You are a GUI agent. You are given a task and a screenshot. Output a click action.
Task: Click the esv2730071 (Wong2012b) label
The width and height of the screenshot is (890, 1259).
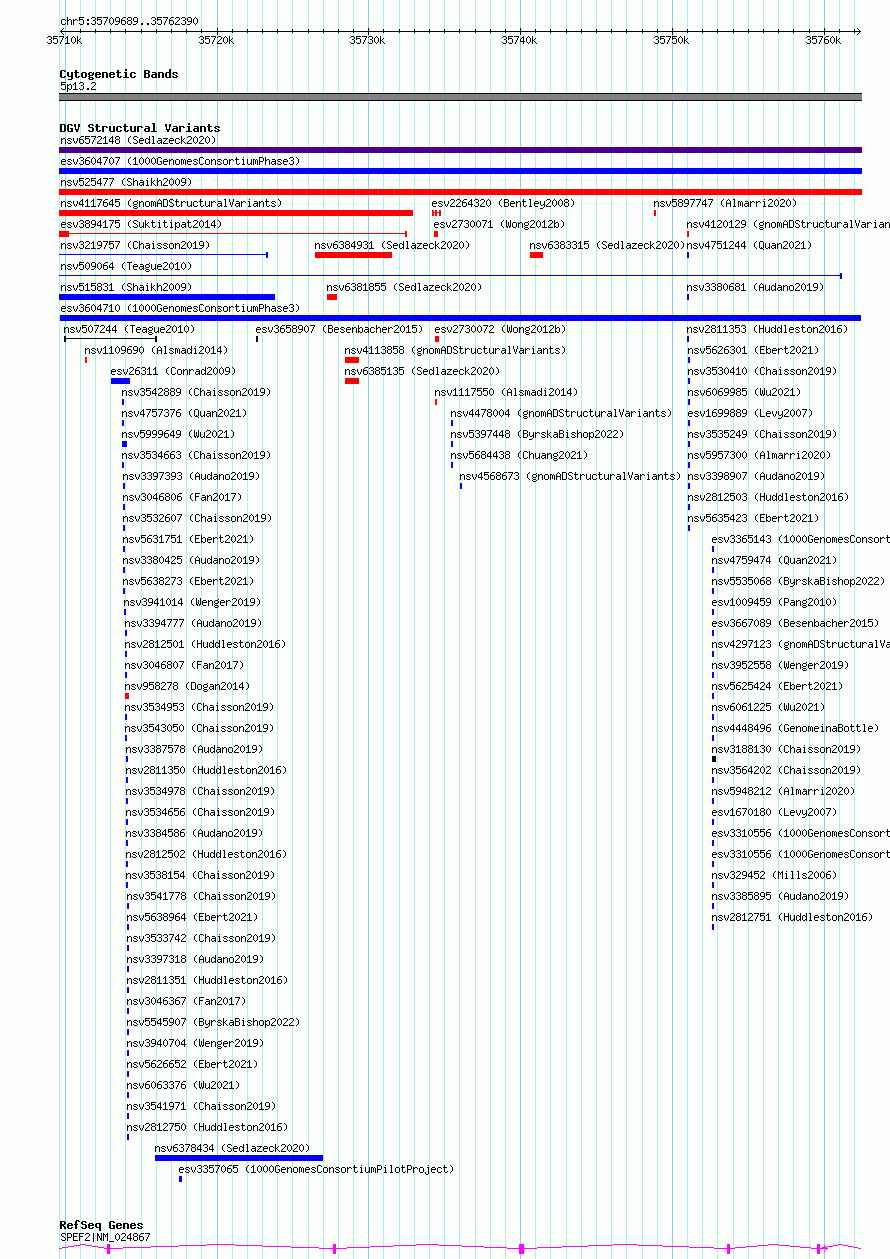(x=499, y=224)
